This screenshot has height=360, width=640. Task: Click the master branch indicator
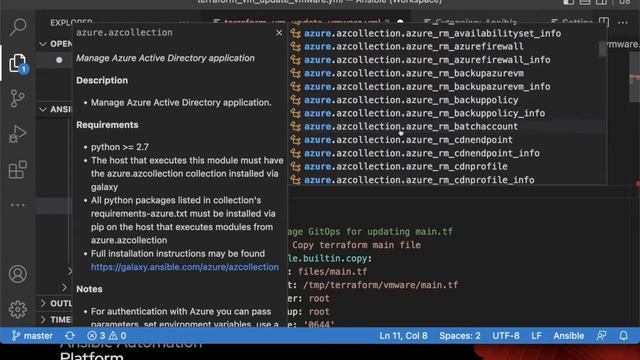pos(32,336)
